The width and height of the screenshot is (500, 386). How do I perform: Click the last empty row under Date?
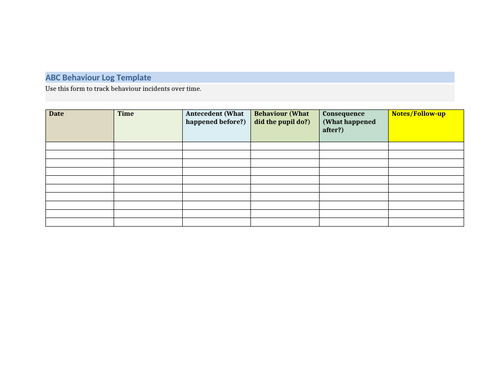[80, 222]
